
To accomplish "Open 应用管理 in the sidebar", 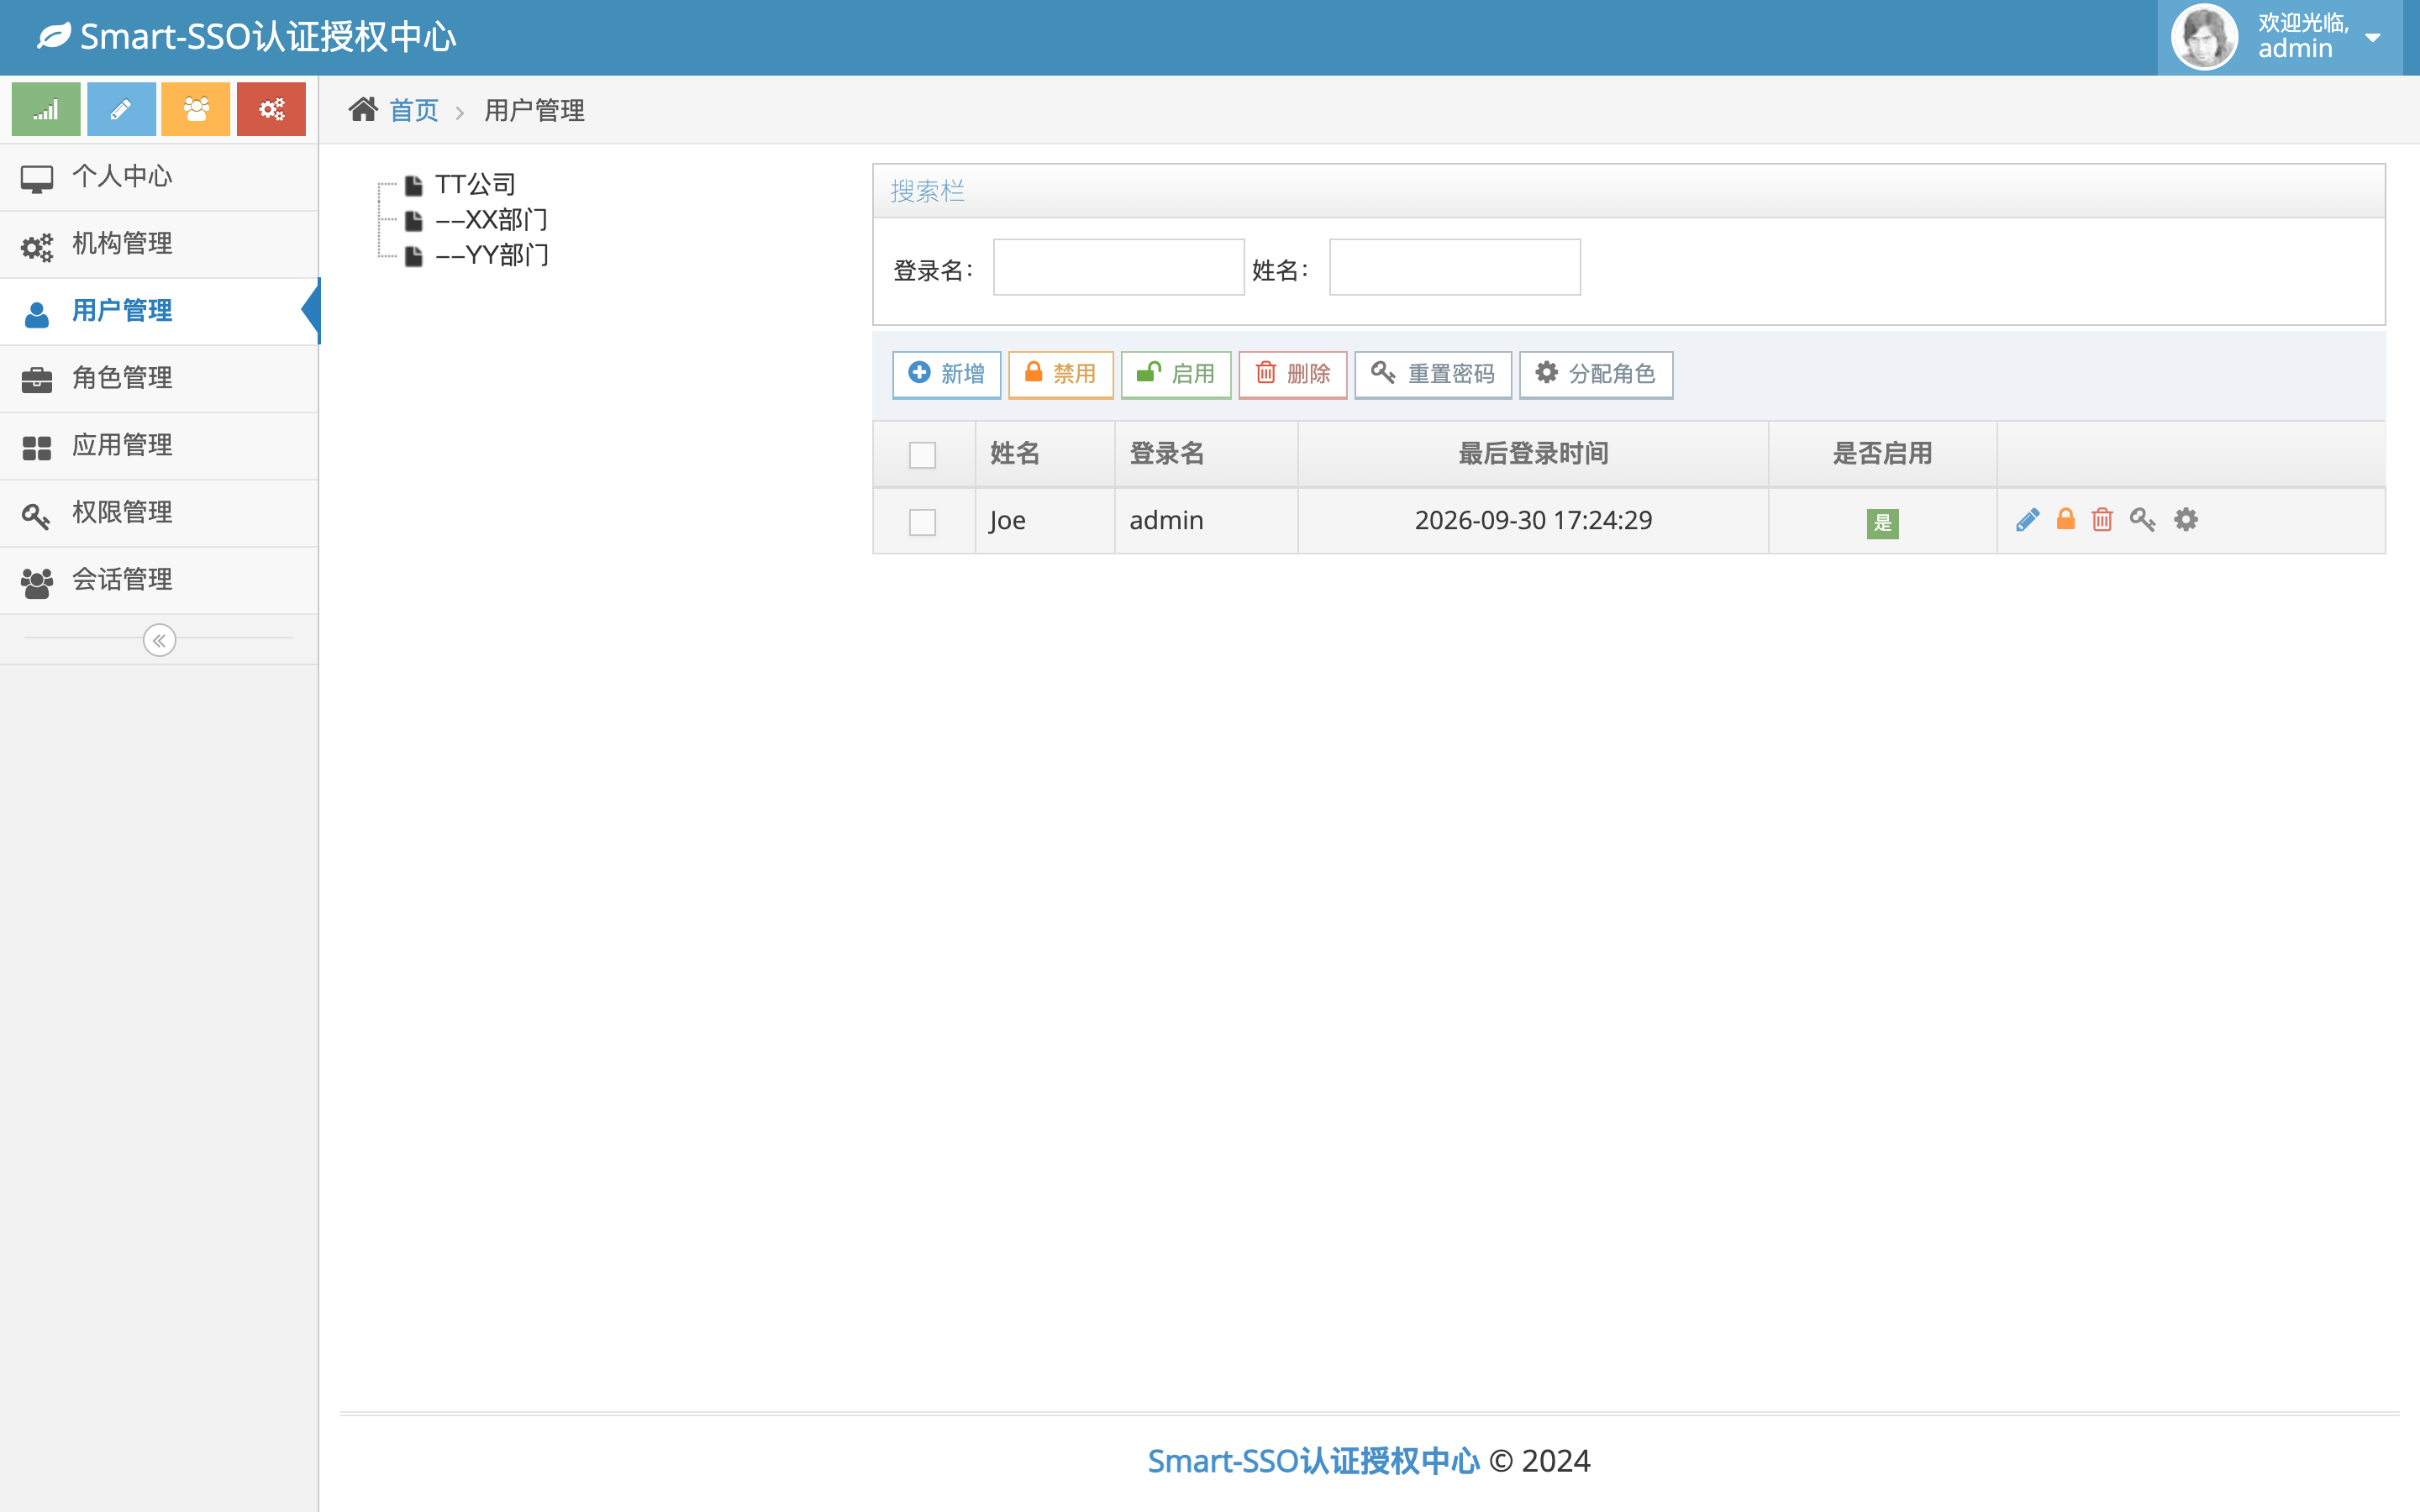I will point(159,445).
